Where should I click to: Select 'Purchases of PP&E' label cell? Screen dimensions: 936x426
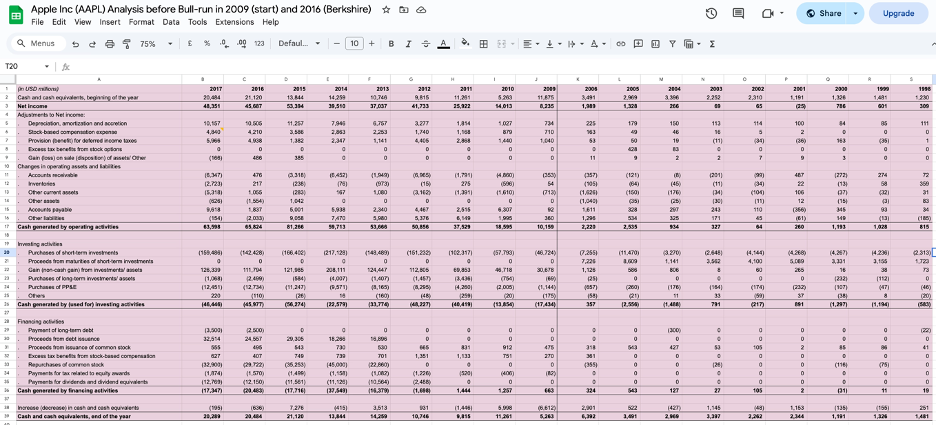(98, 287)
